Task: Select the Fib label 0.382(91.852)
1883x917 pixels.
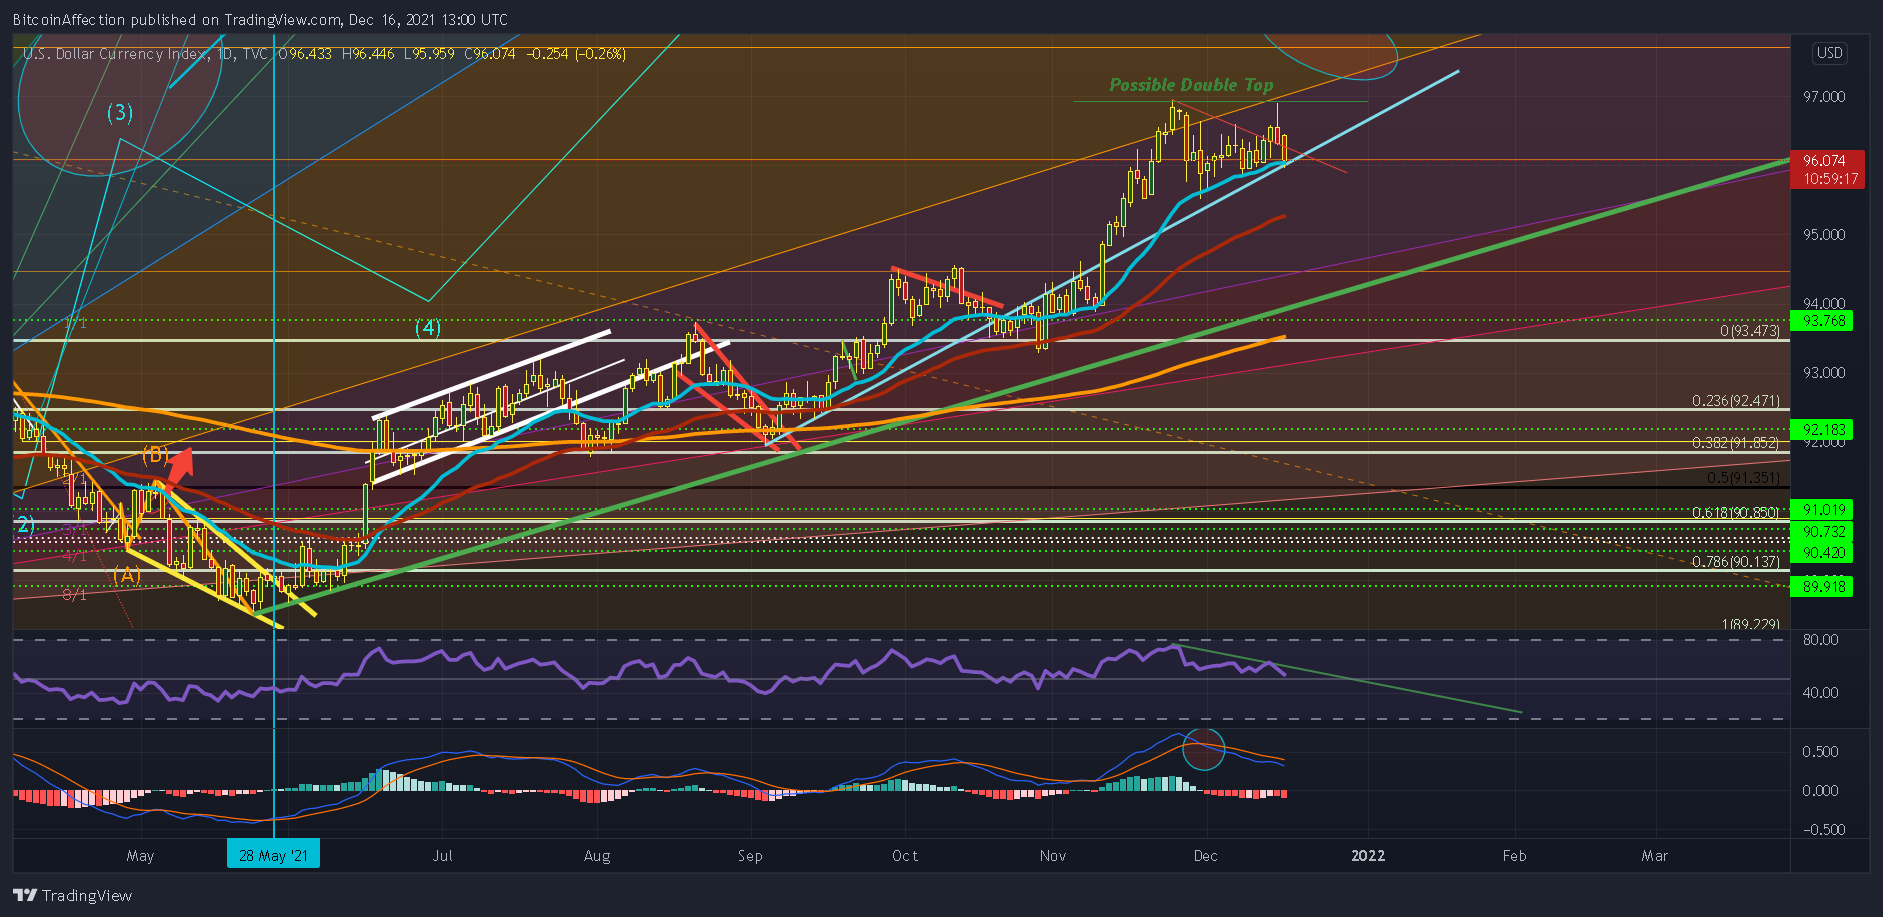Action: pyautogui.click(x=1736, y=443)
